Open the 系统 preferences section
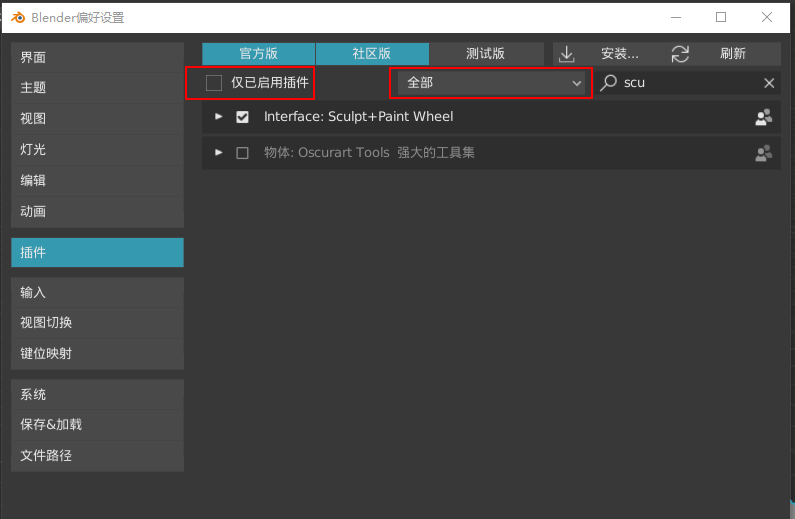Screen dimensions: 795x519 pyautogui.click(x=97, y=394)
